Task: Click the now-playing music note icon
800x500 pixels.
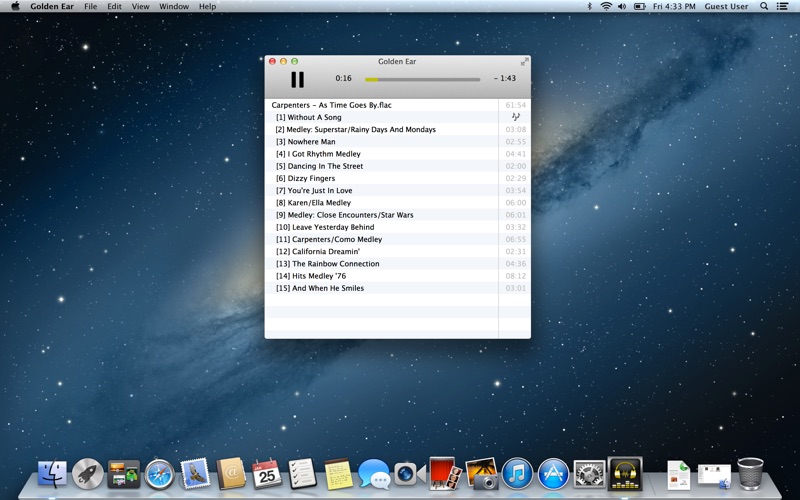Action: (x=516, y=117)
